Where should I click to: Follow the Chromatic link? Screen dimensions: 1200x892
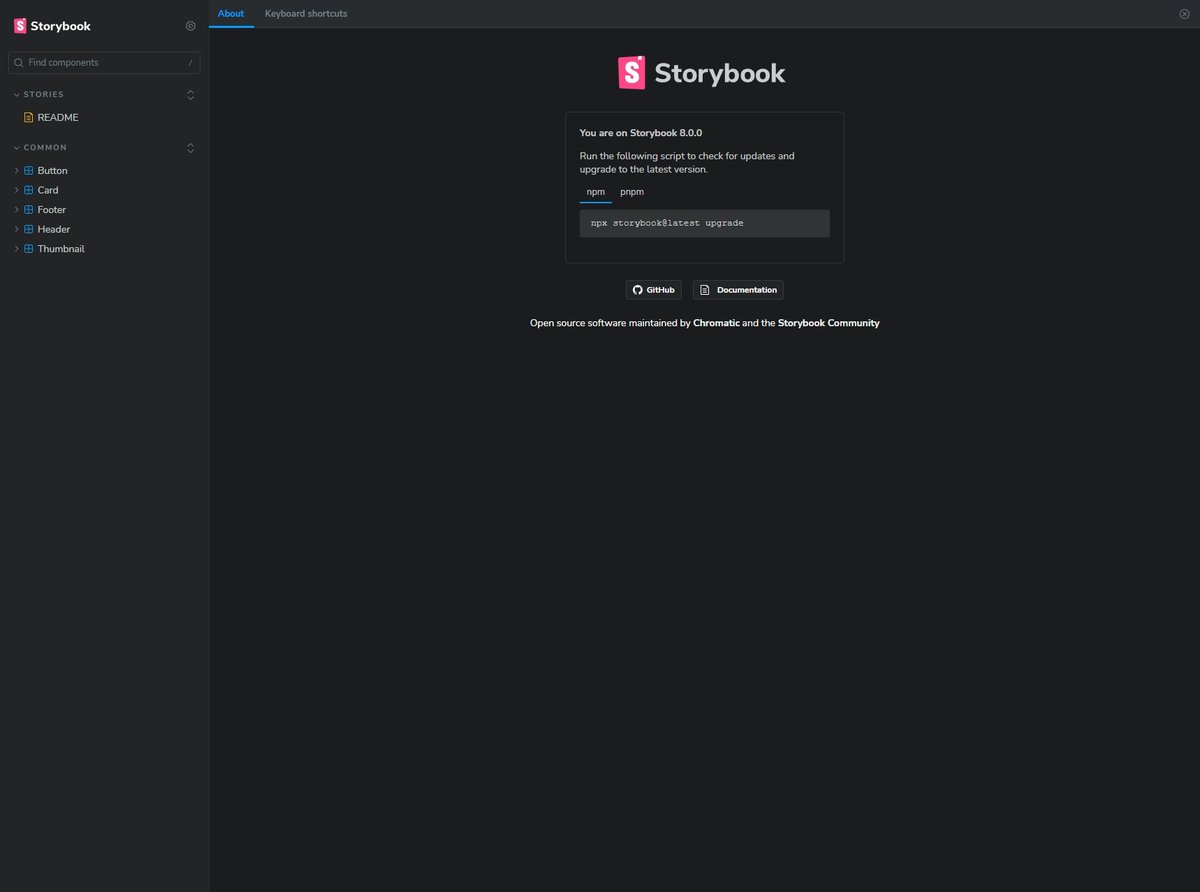pyautogui.click(x=716, y=323)
